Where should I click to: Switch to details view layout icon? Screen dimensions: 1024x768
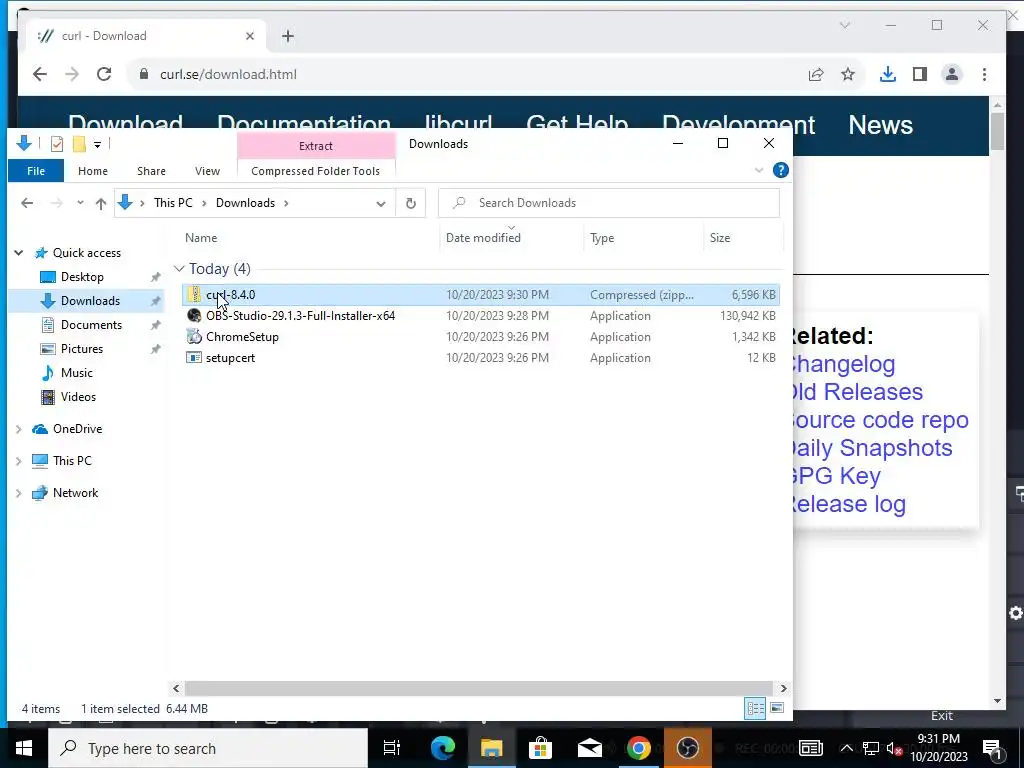pyautogui.click(x=756, y=709)
